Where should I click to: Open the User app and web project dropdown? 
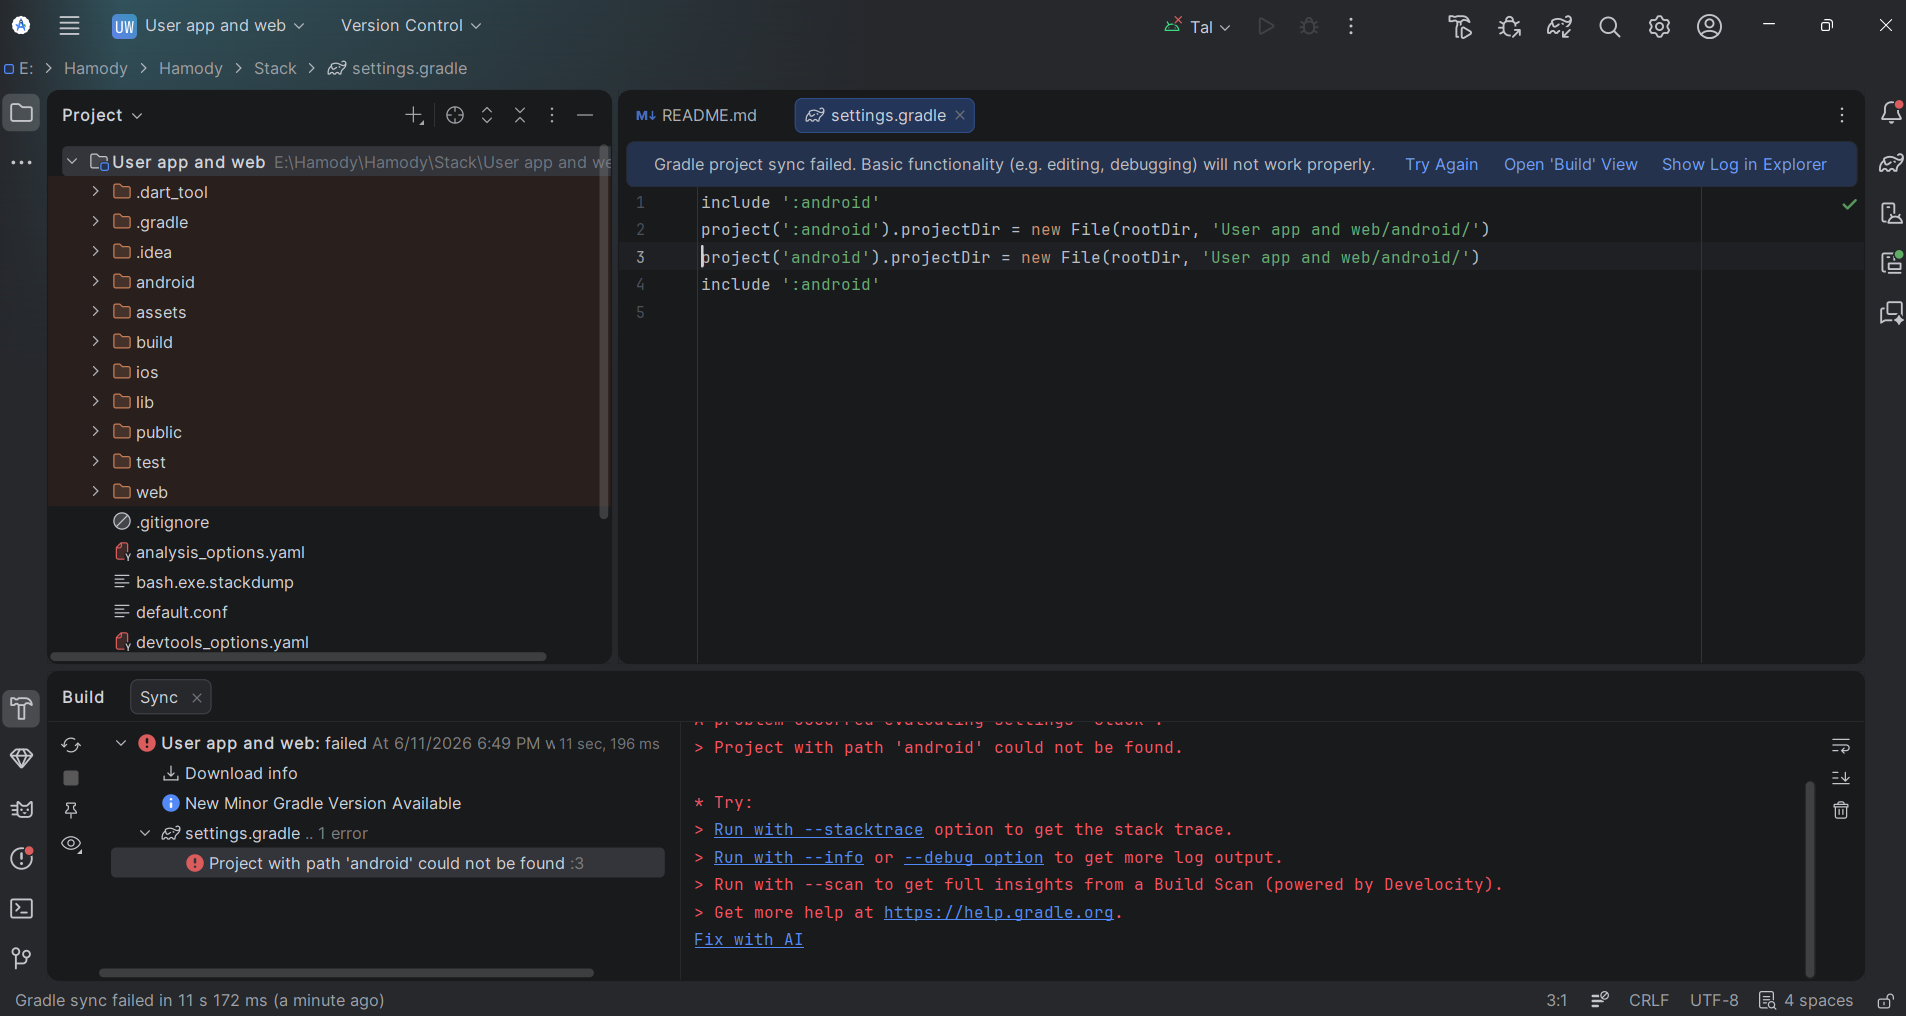click(x=209, y=26)
